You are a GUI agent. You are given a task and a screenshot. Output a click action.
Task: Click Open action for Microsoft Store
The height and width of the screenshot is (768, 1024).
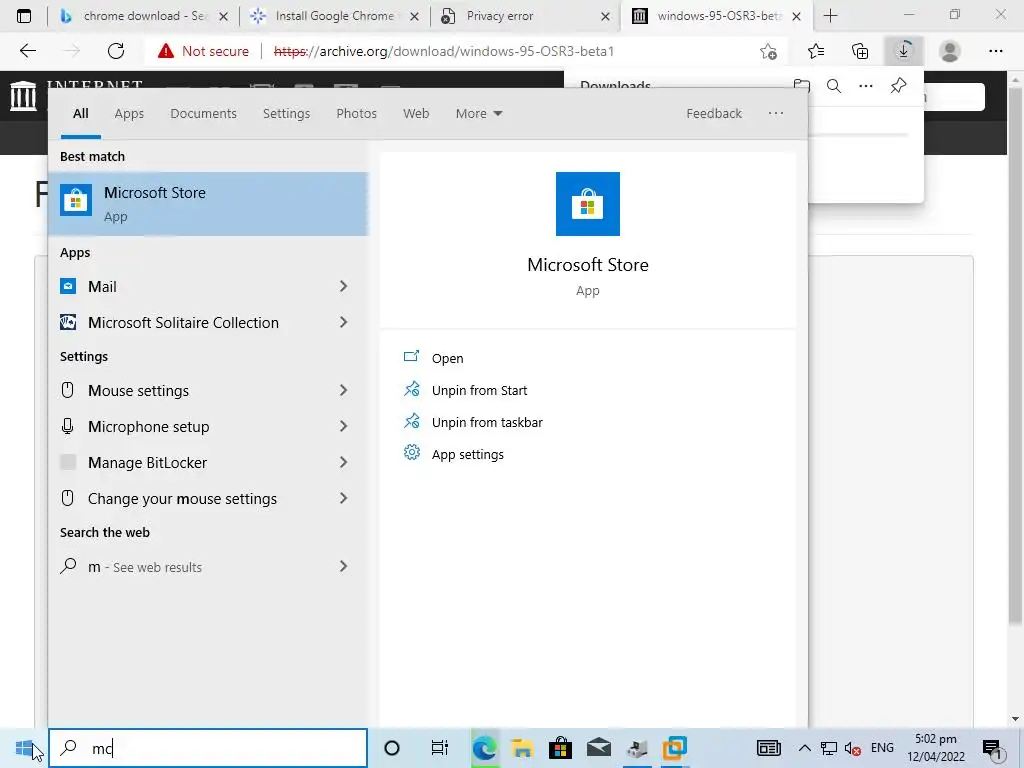coord(447,359)
